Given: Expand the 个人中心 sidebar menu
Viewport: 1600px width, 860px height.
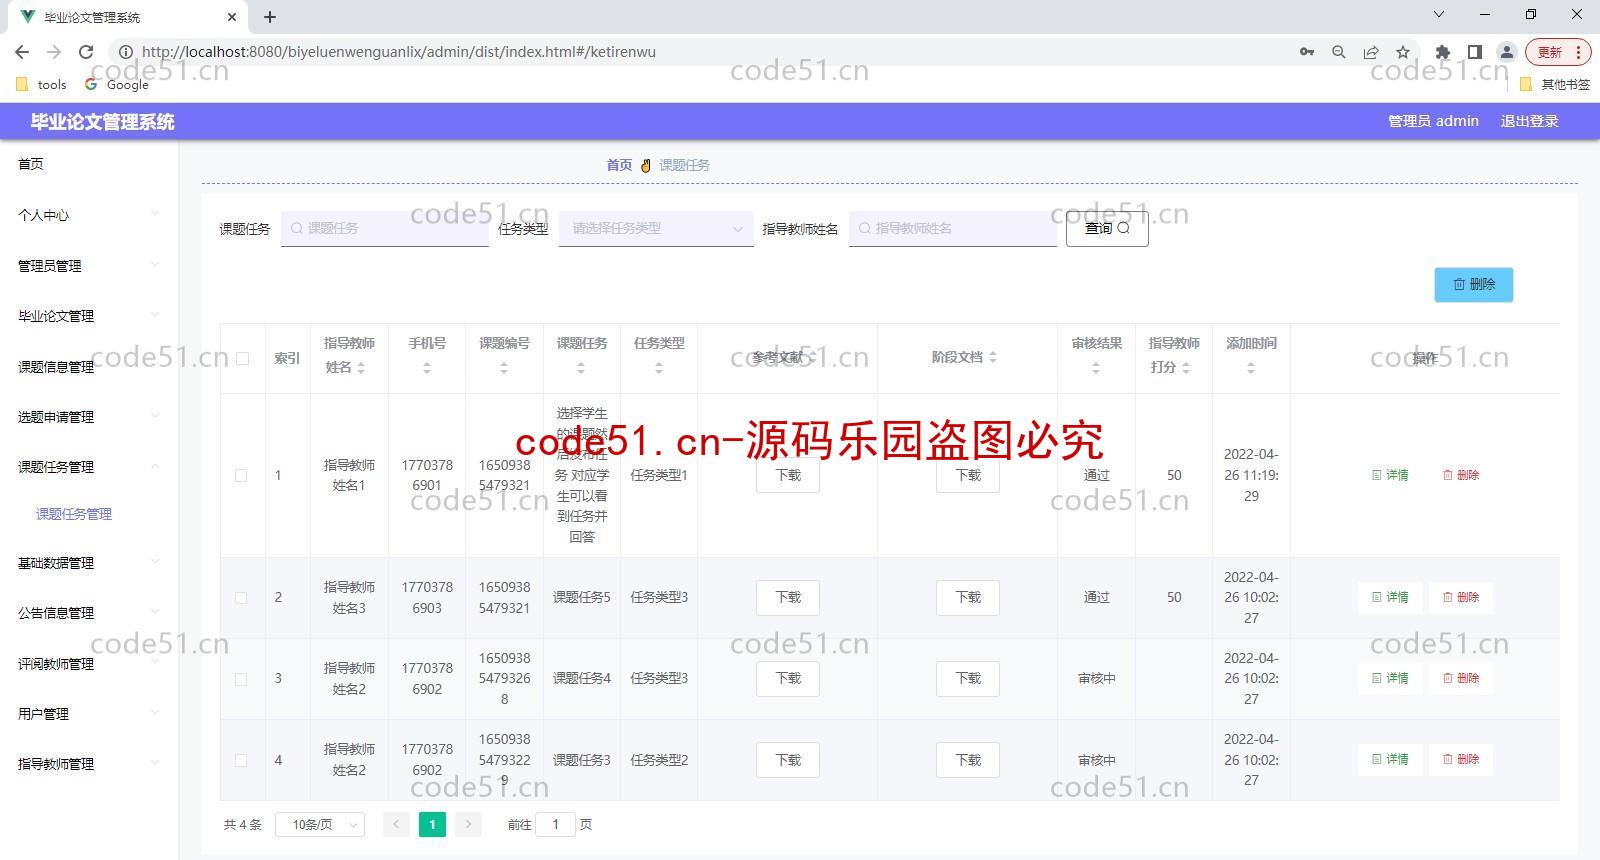Looking at the screenshot, I should 89,214.
